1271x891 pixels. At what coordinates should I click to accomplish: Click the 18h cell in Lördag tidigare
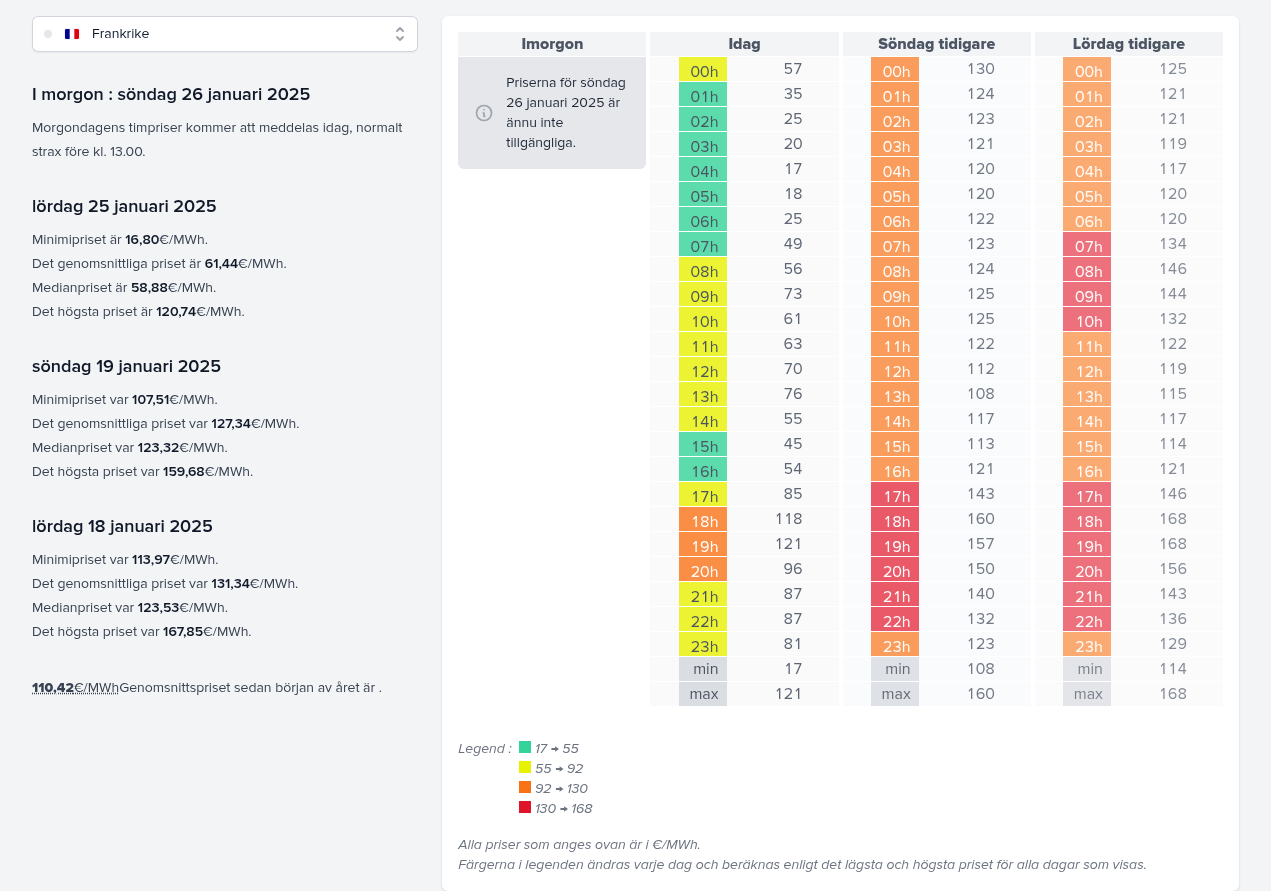1087,520
